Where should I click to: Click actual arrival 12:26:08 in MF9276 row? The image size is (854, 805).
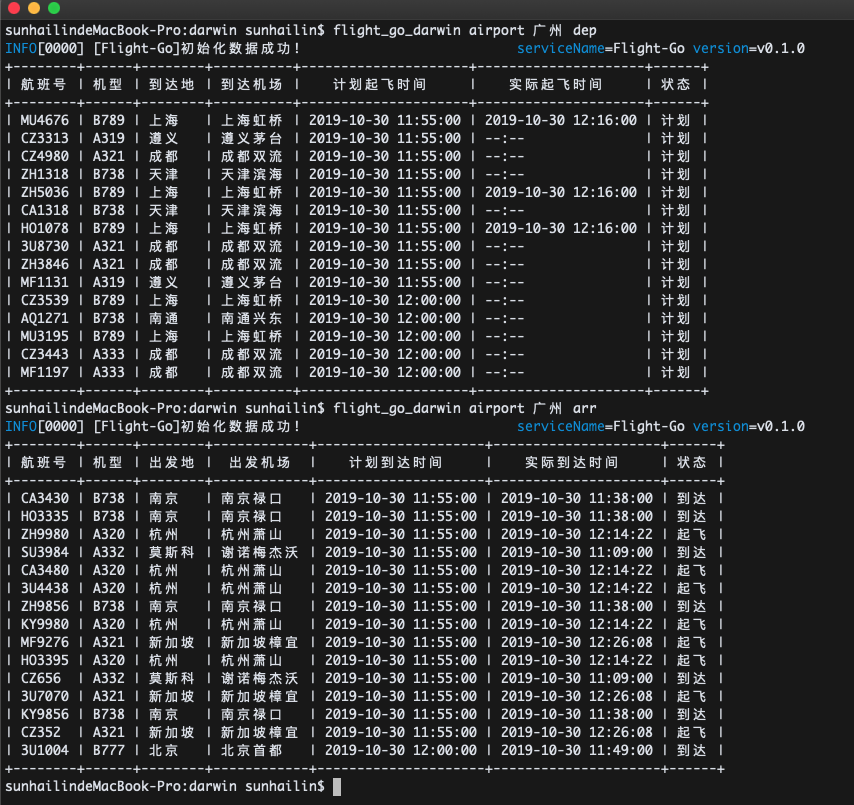(577, 642)
